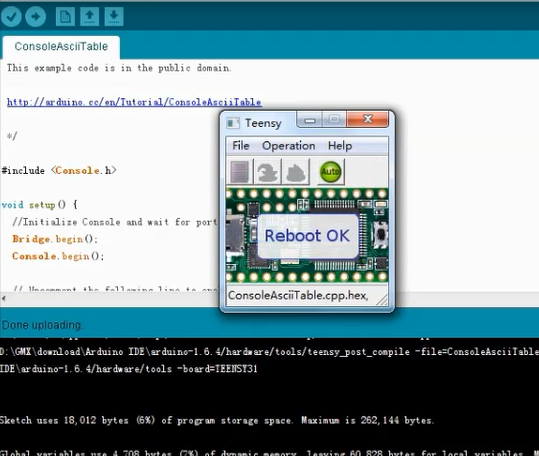This screenshot has width=539, height=456.
Task: Click the Arduino Upload arrow button
Action: point(35,16)
